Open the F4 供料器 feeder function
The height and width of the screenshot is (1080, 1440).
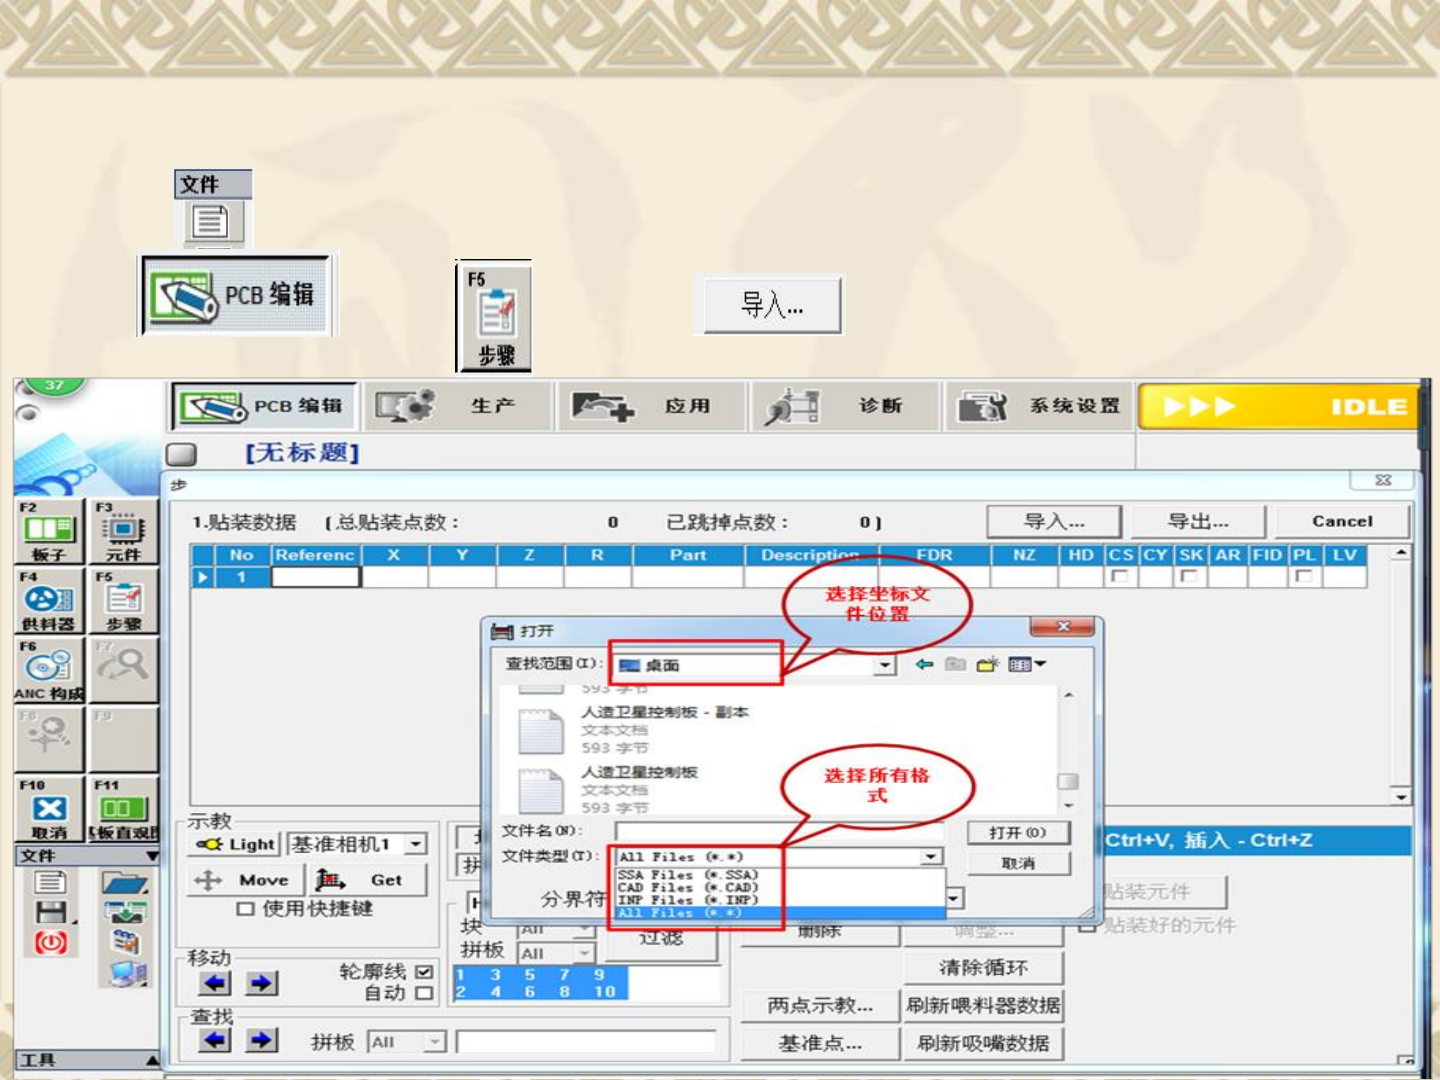49,601
